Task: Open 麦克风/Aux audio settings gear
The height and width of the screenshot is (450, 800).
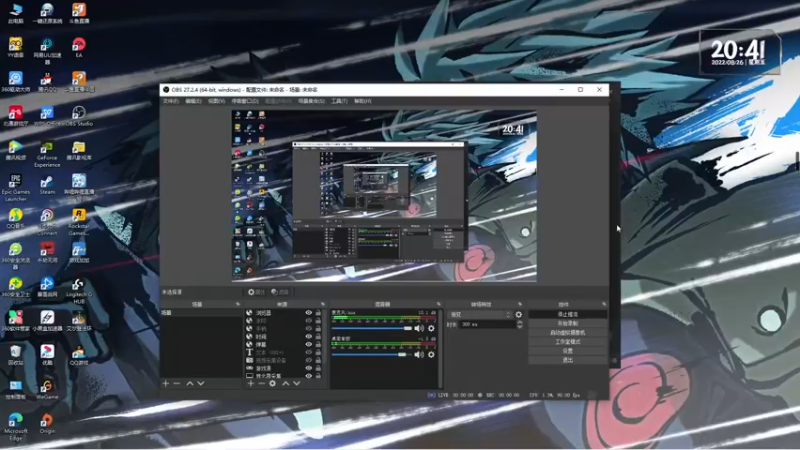Action: pos(431,328)
